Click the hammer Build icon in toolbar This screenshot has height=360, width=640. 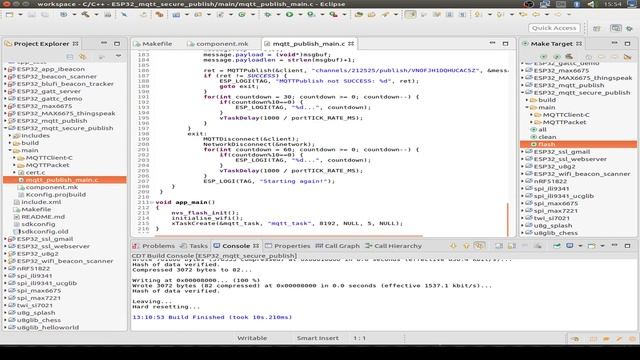pos(85,14)
